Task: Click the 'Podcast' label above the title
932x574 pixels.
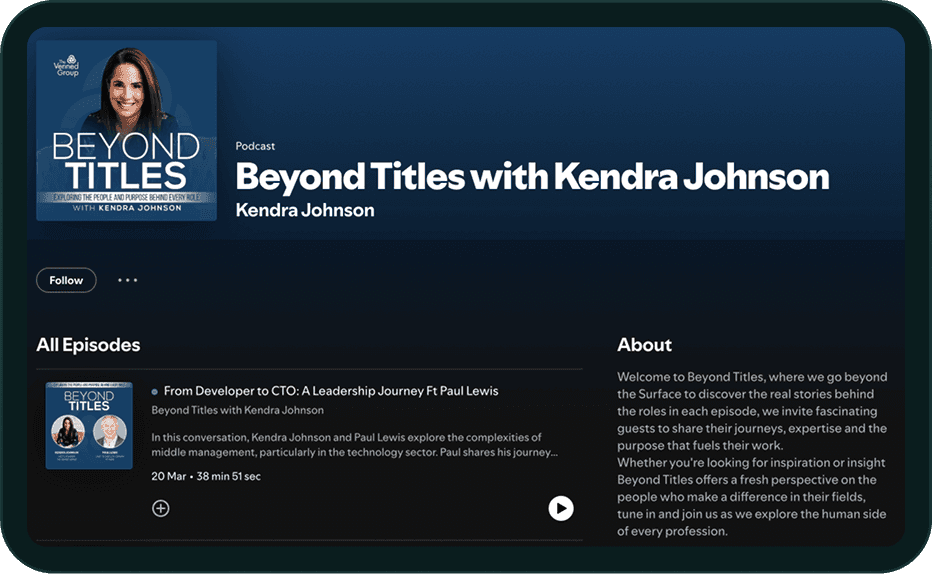Action: pos(255,146)
